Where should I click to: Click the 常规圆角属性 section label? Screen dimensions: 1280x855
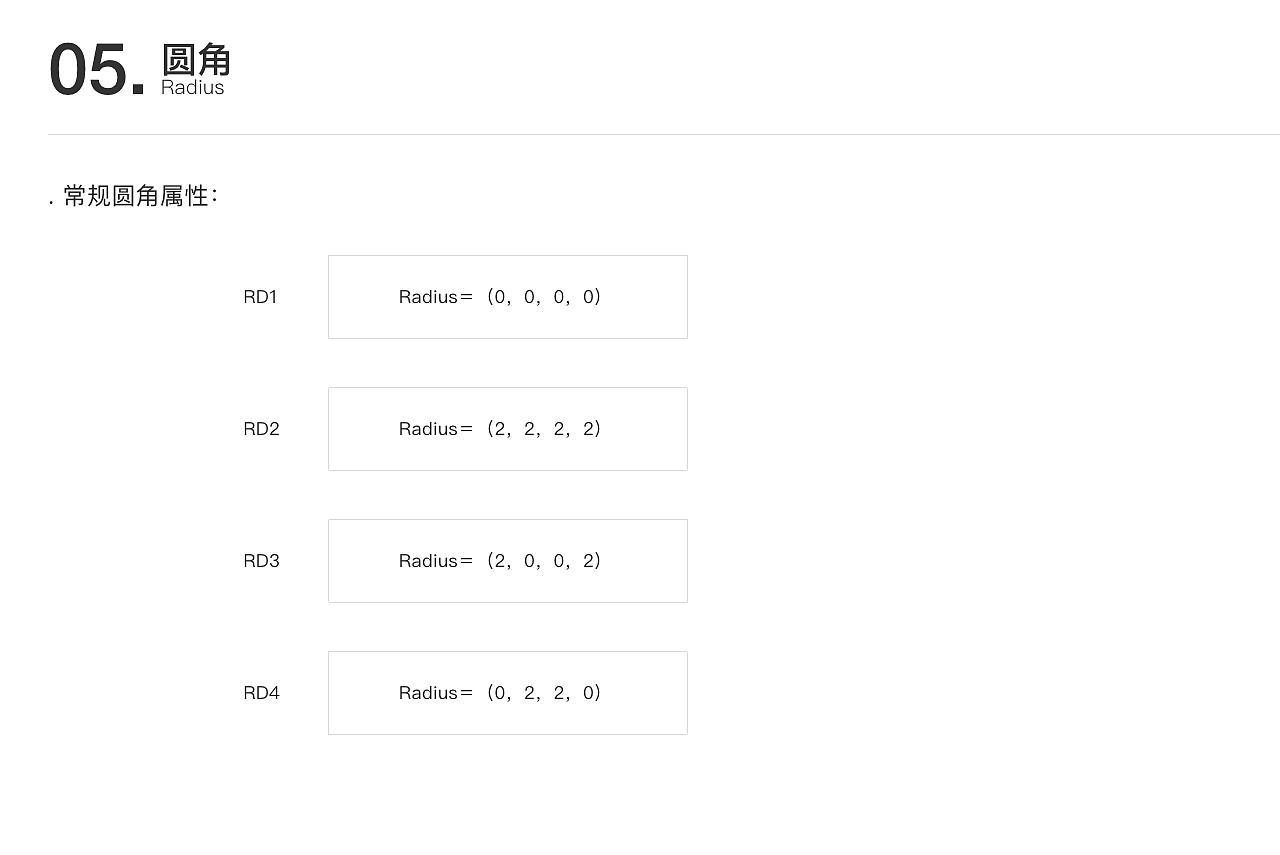[x=138, y=196]
